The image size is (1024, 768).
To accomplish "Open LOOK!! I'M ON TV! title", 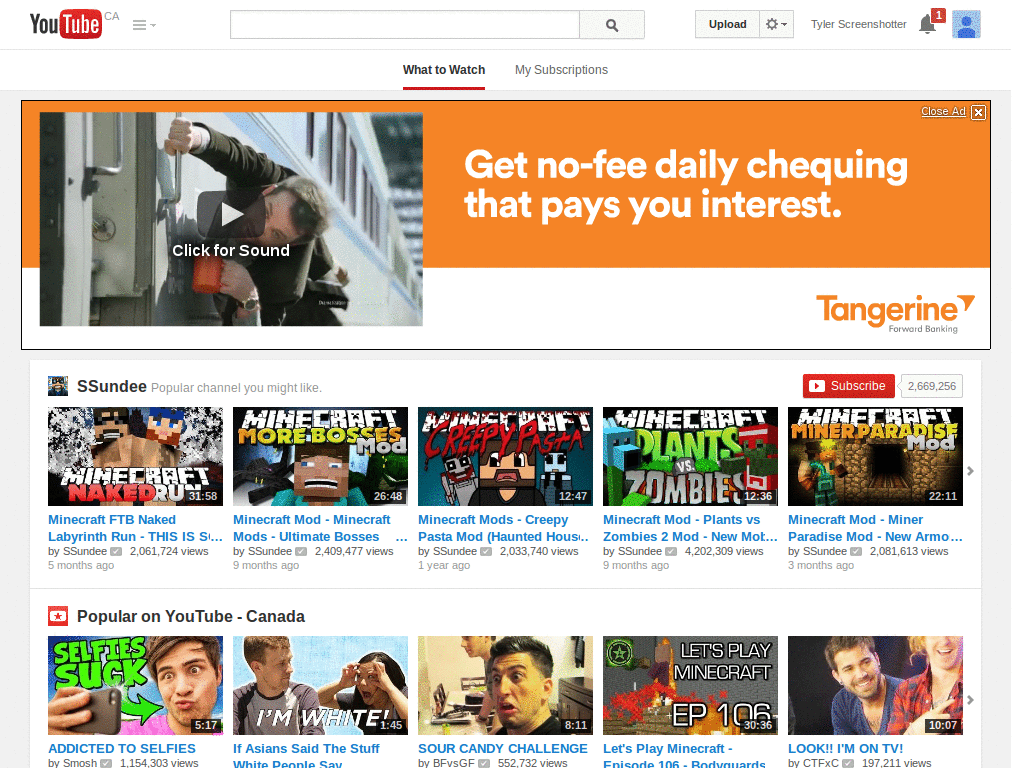I will [846, 748].
